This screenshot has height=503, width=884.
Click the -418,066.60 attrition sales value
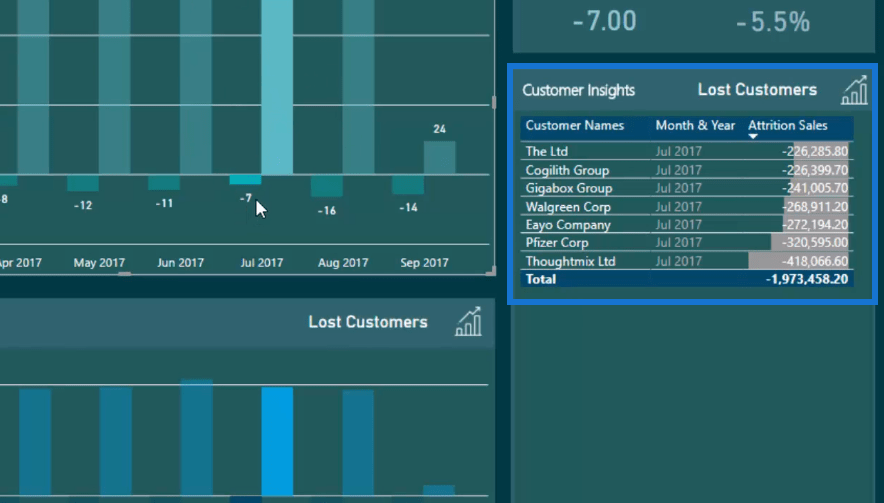click(815, 261)
